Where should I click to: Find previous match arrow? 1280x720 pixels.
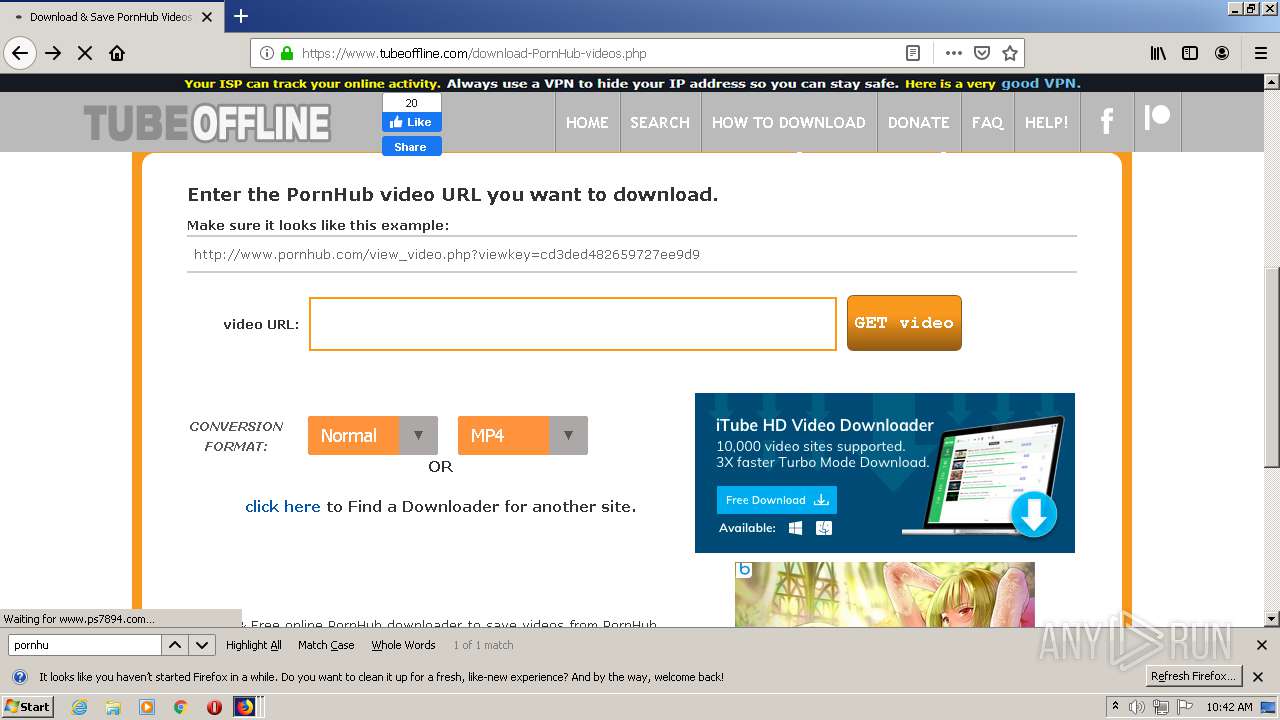[174, 645]
